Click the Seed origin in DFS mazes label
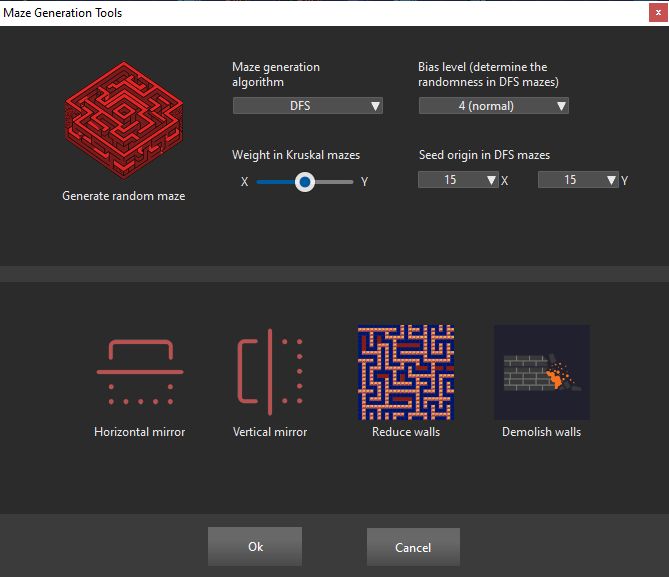 [484, 155]
